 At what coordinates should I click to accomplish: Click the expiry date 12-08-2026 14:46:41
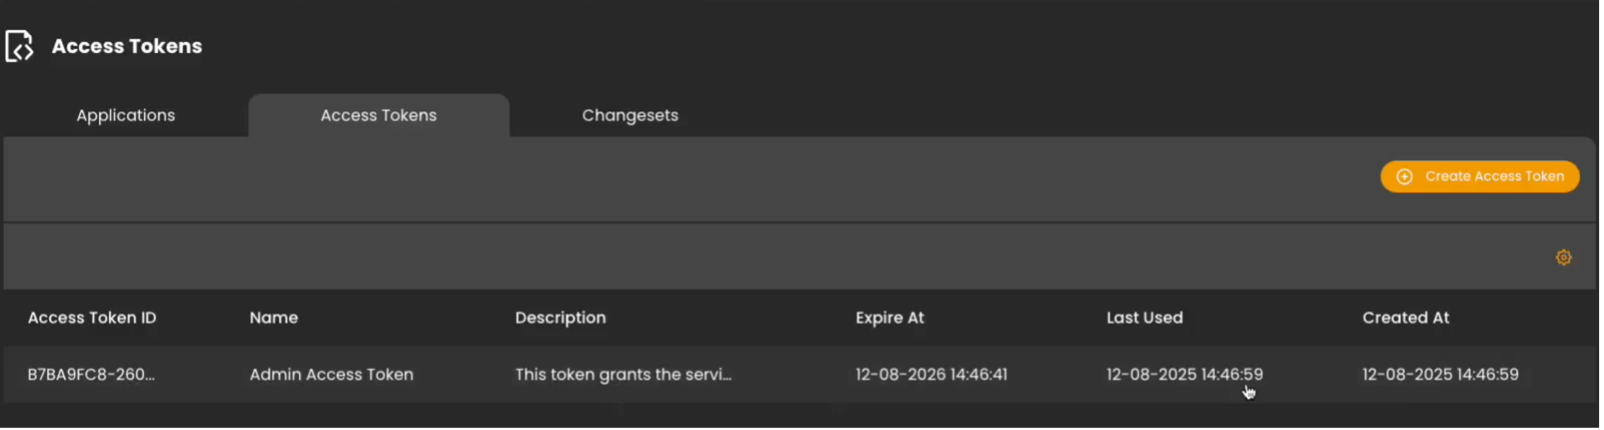(x=931, y=375)
